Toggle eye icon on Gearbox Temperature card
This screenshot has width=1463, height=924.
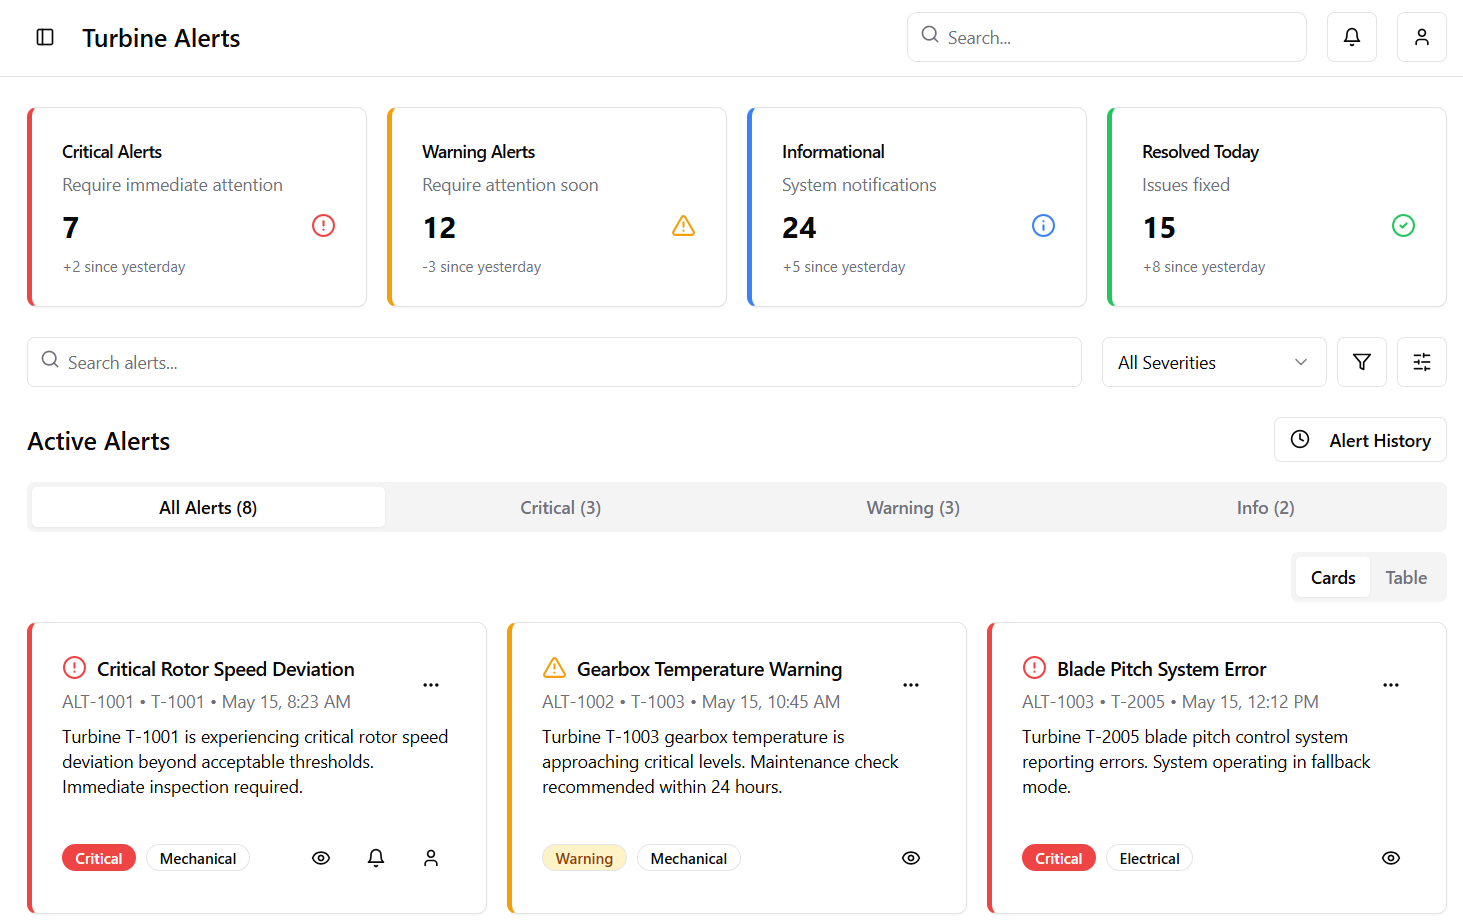click(x=911, y=858)
